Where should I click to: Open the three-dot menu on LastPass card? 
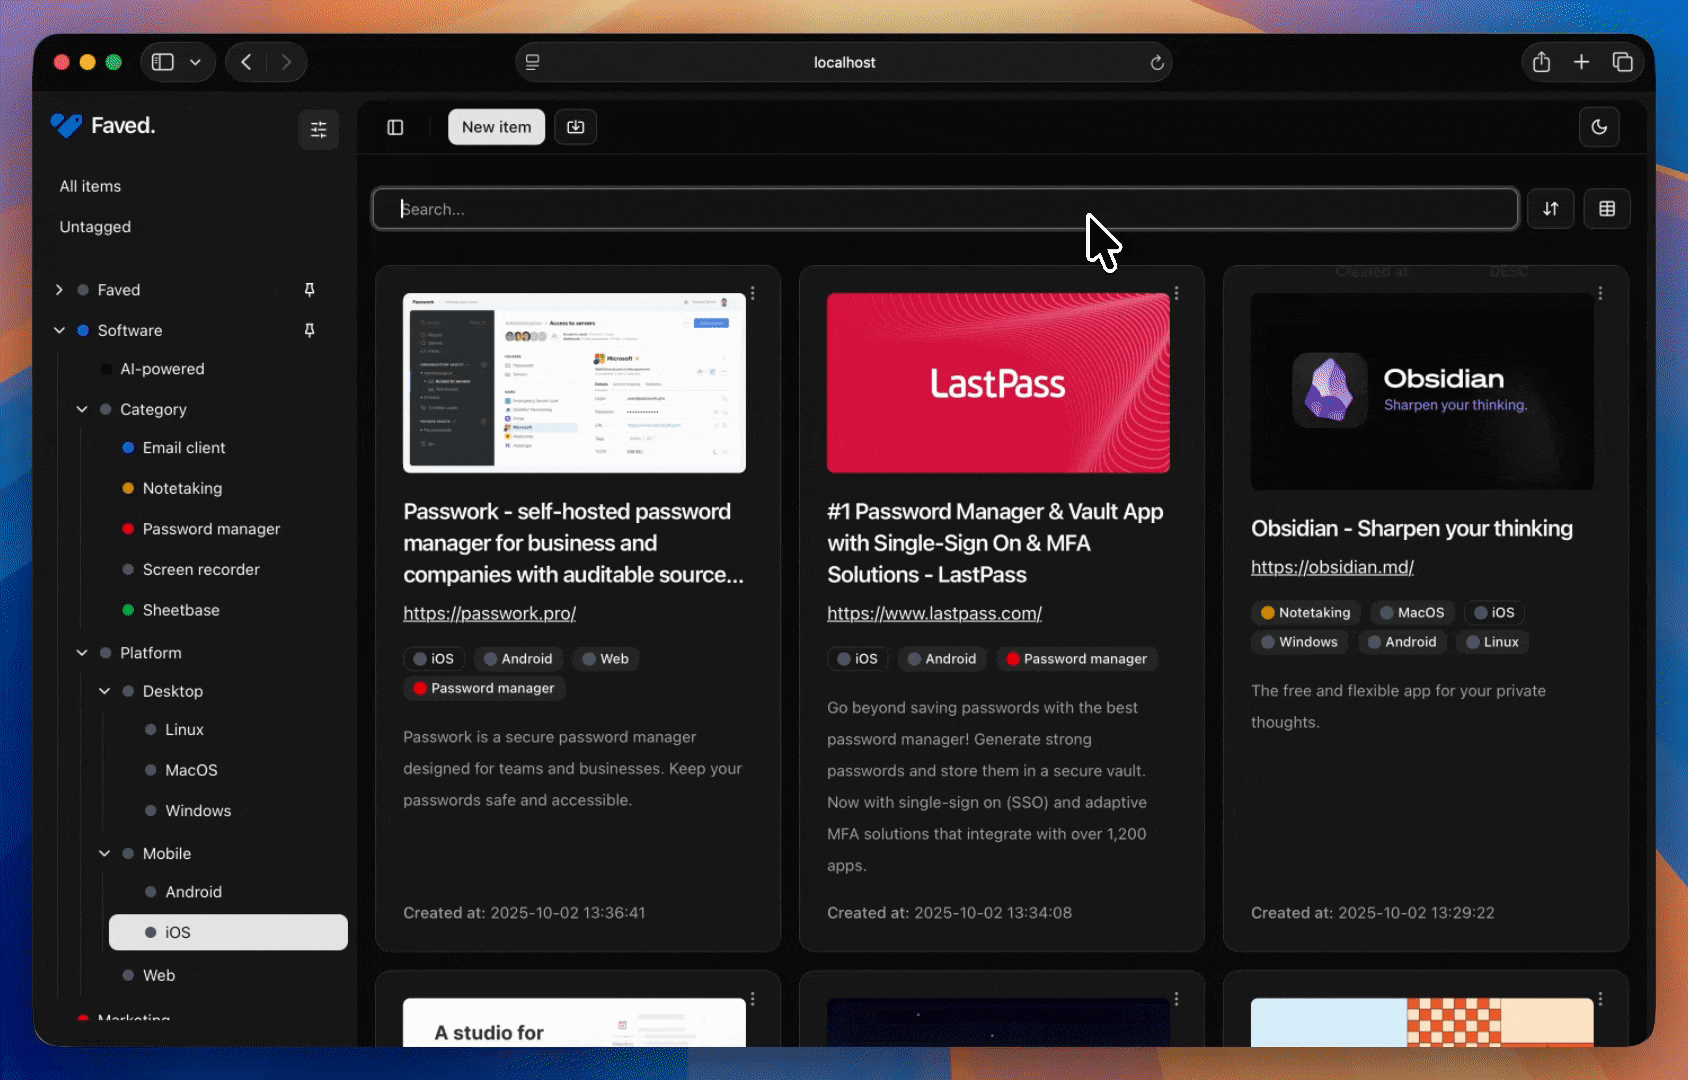1177,293
